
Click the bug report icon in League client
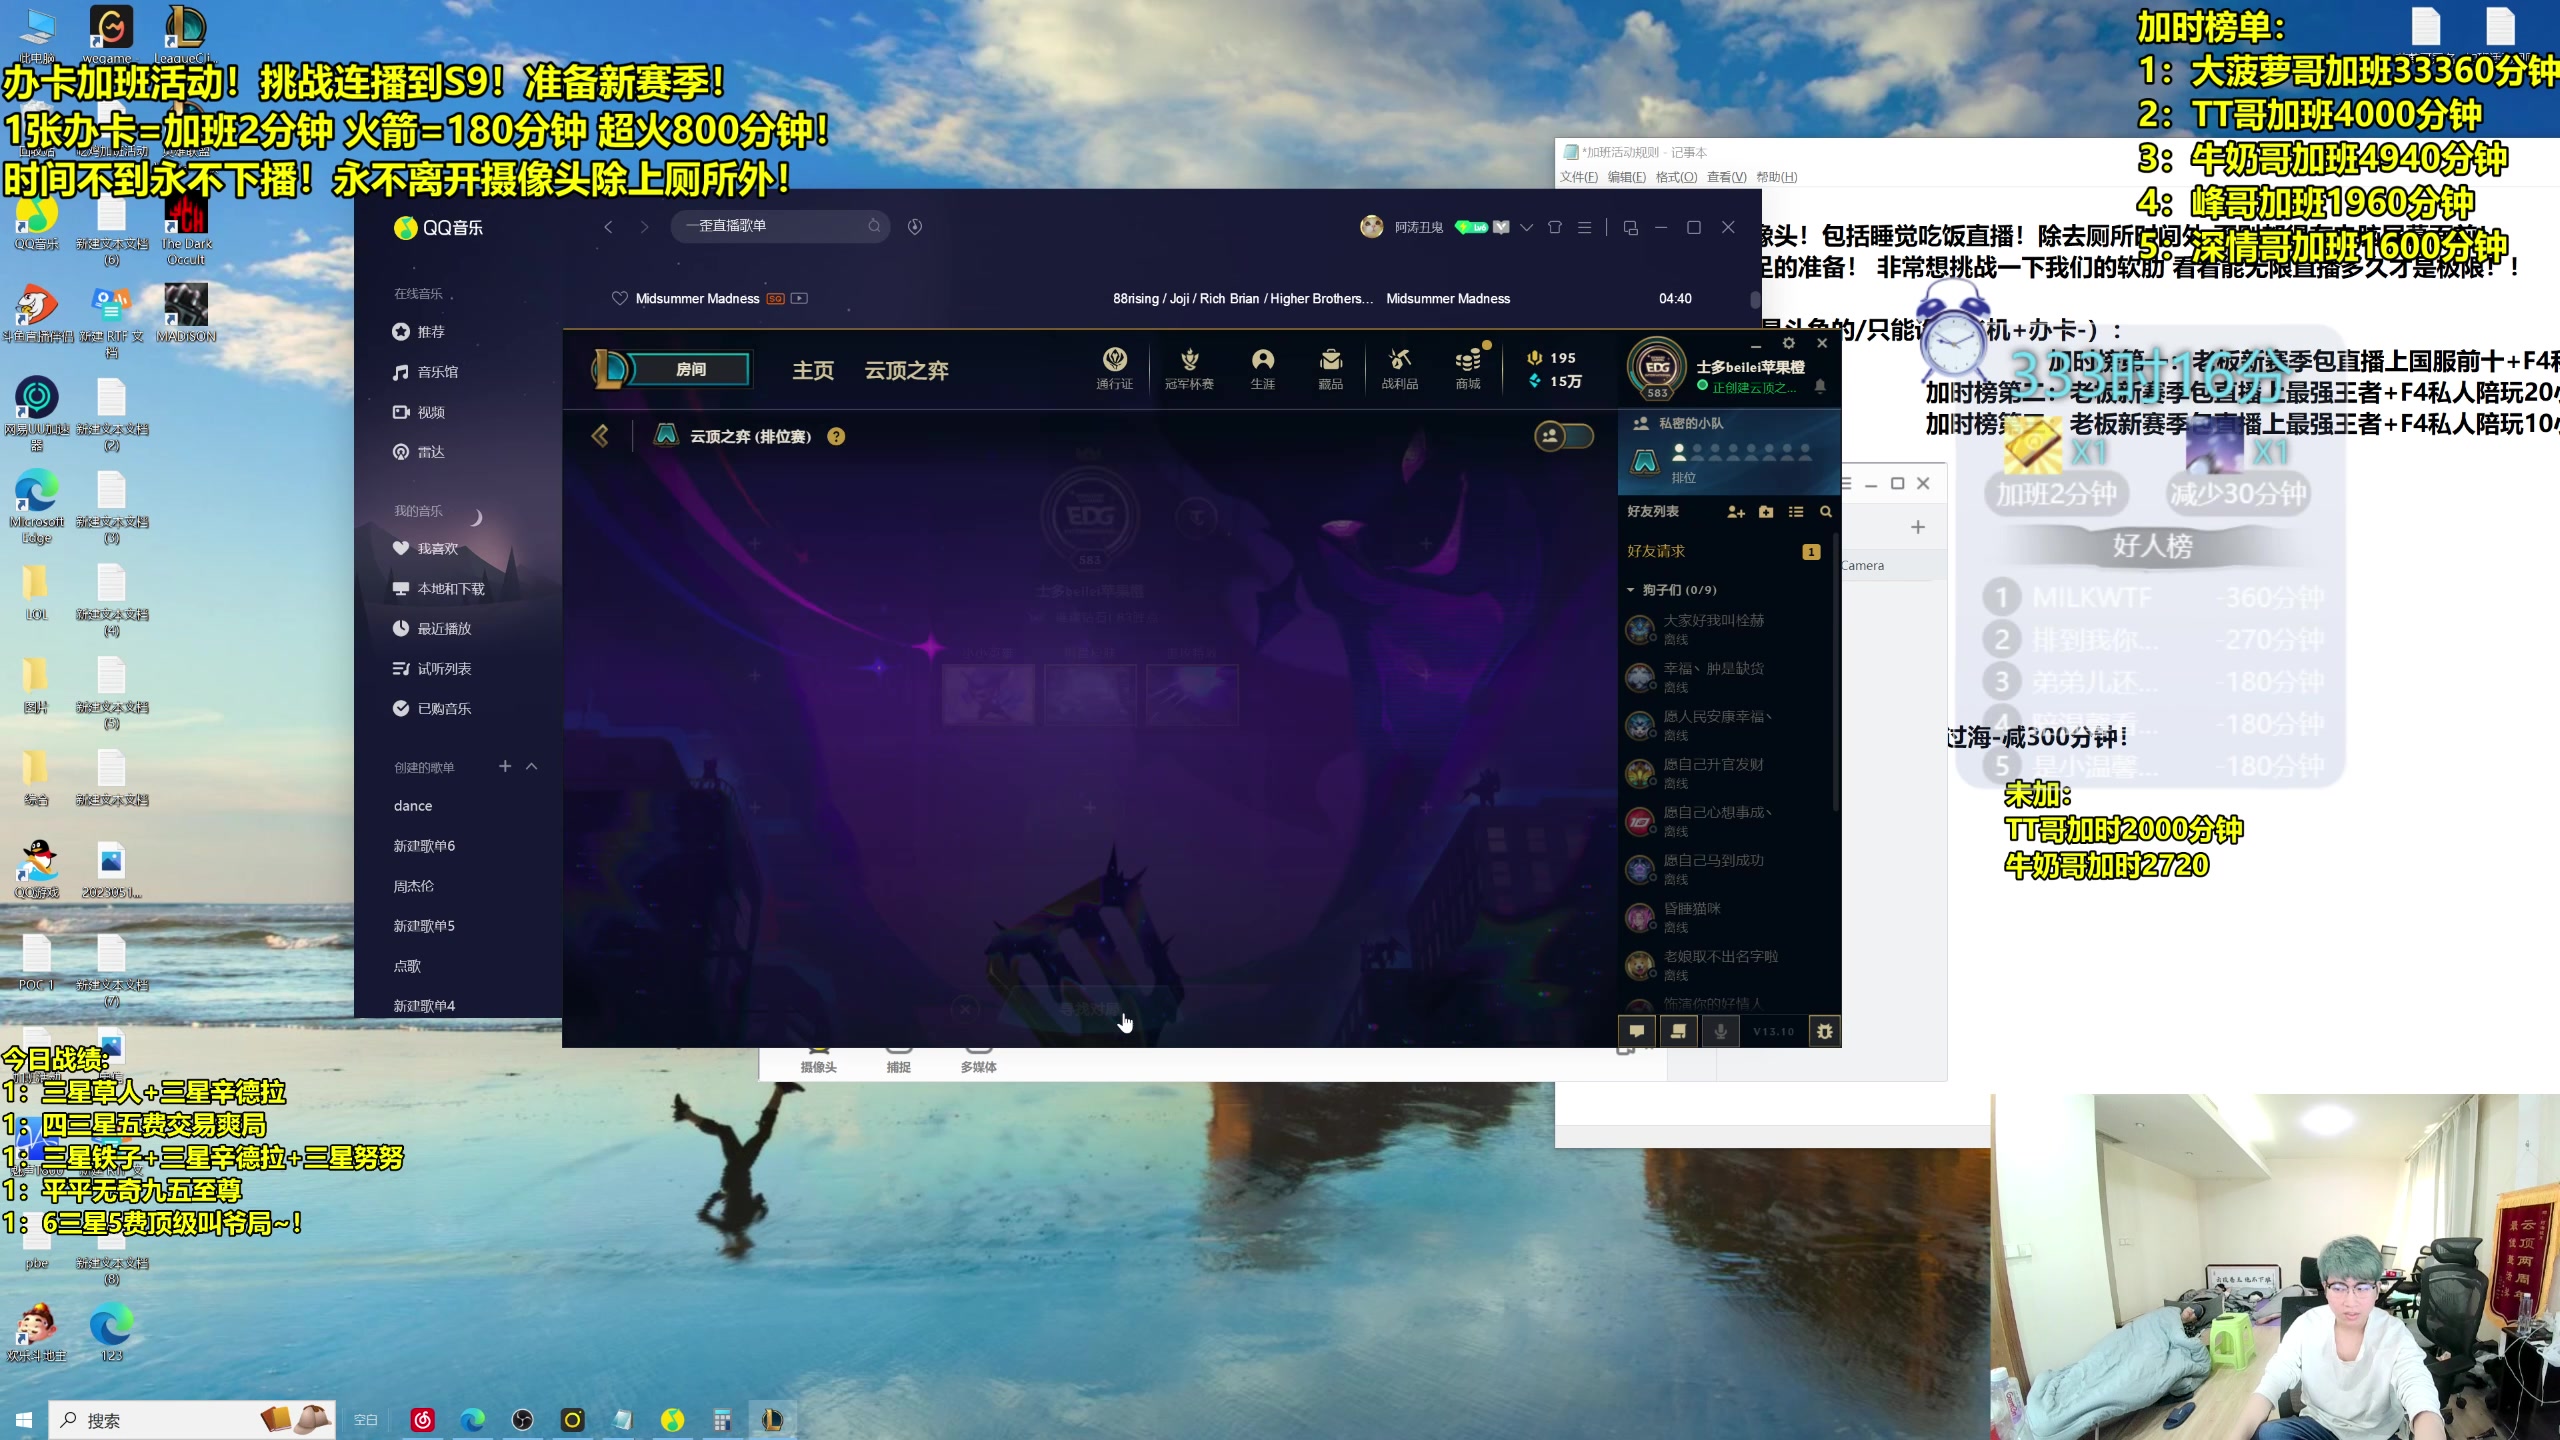[x=1825, y=1031]
